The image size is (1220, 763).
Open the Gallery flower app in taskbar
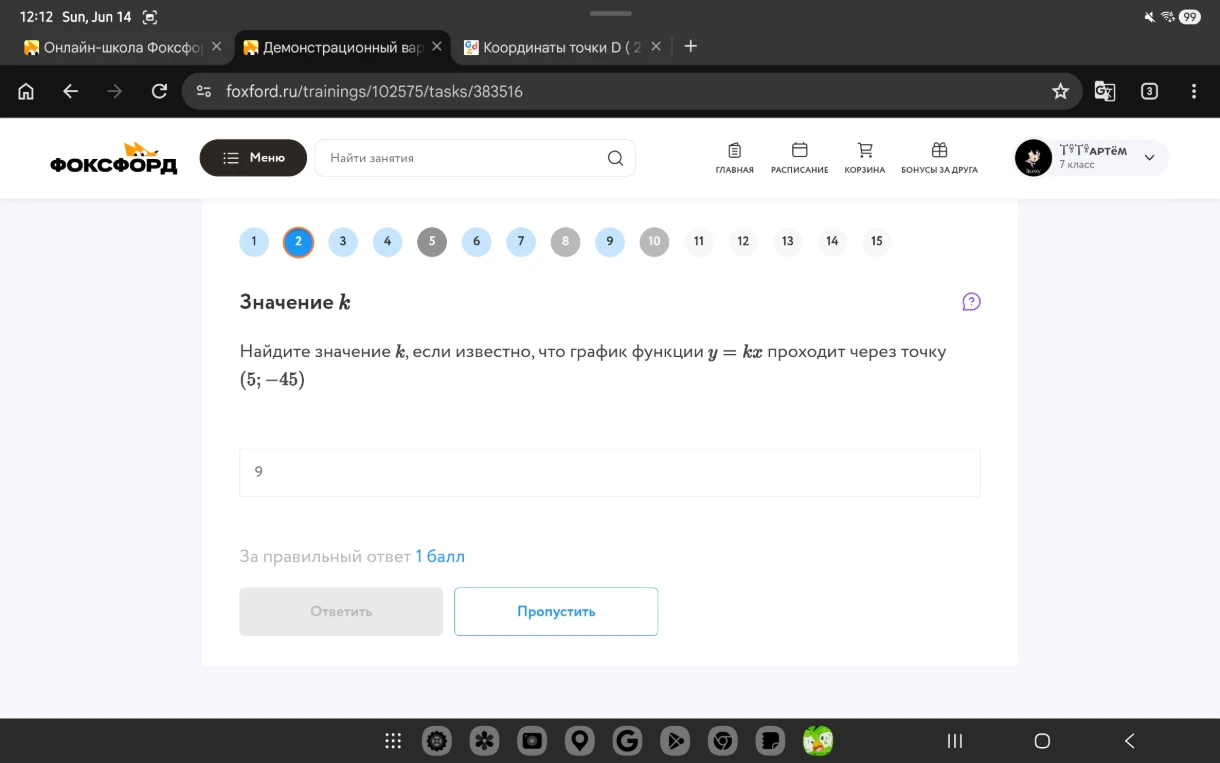pos(485,741)
